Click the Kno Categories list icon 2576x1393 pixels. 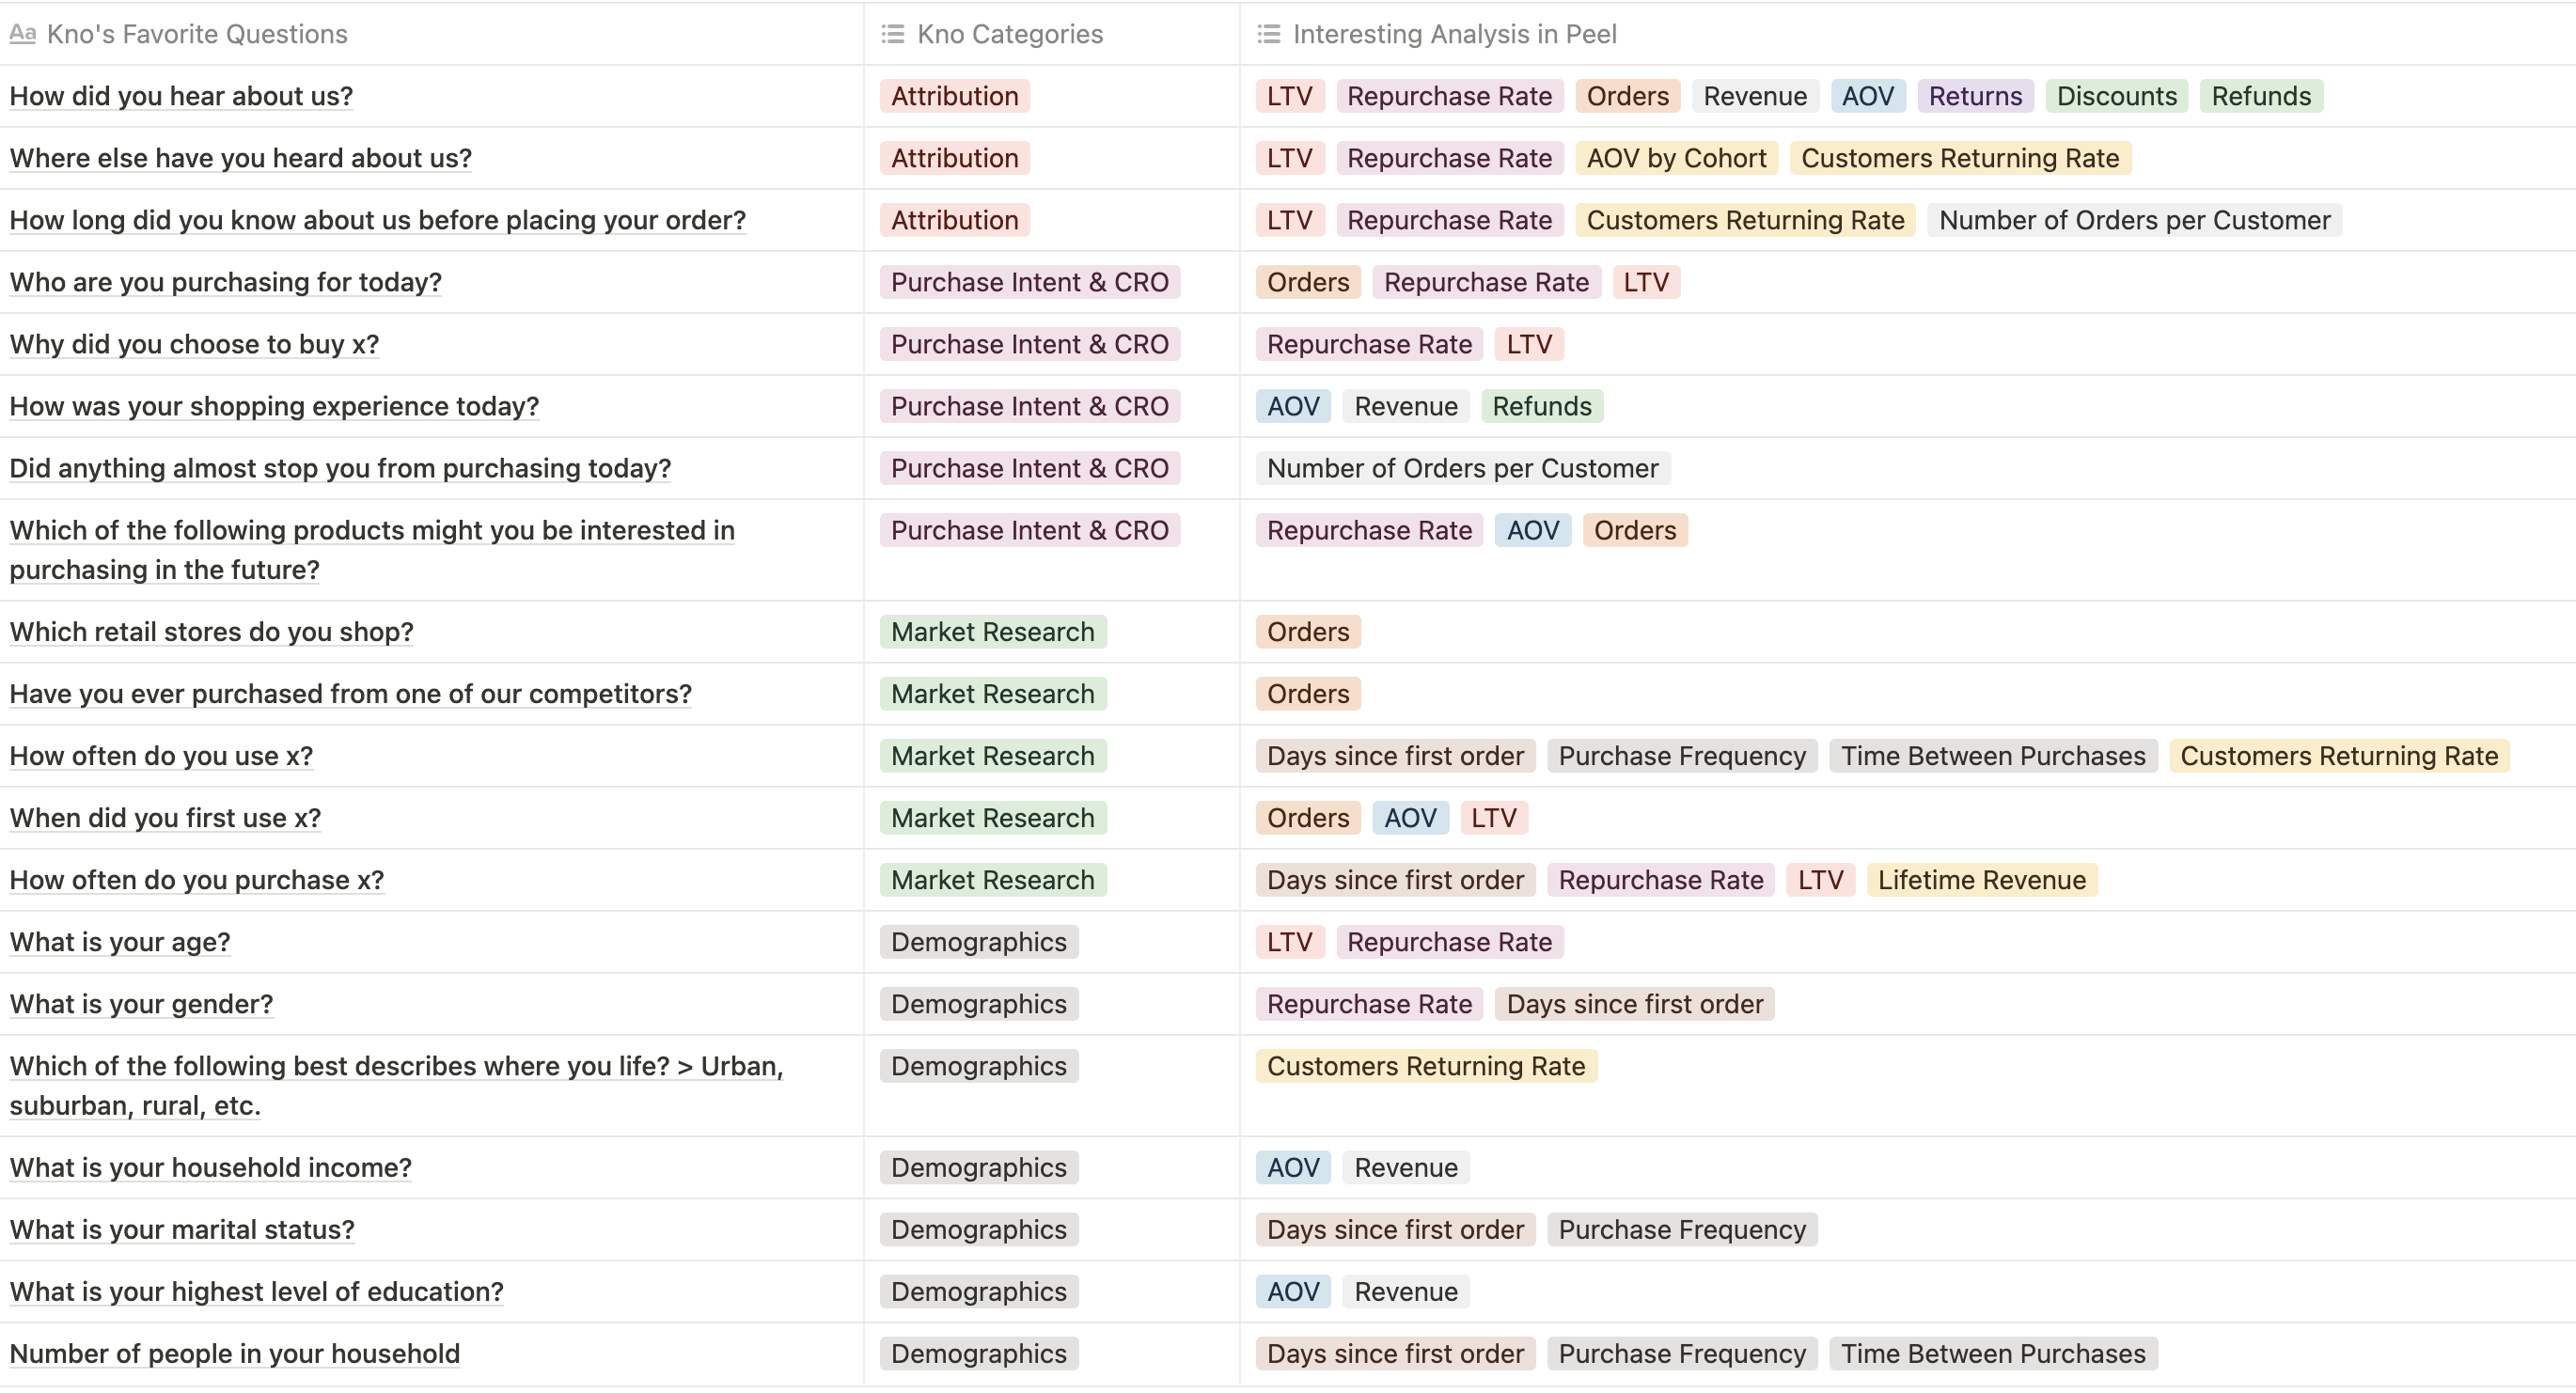point(892,34)
